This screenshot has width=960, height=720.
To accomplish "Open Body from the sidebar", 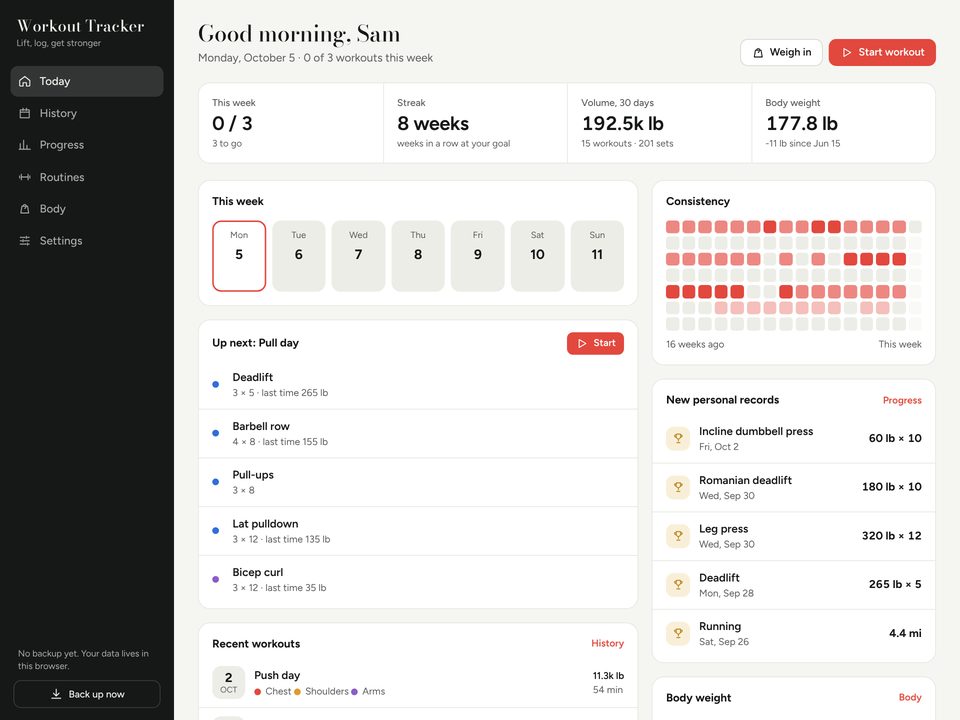I will (87, 209).
